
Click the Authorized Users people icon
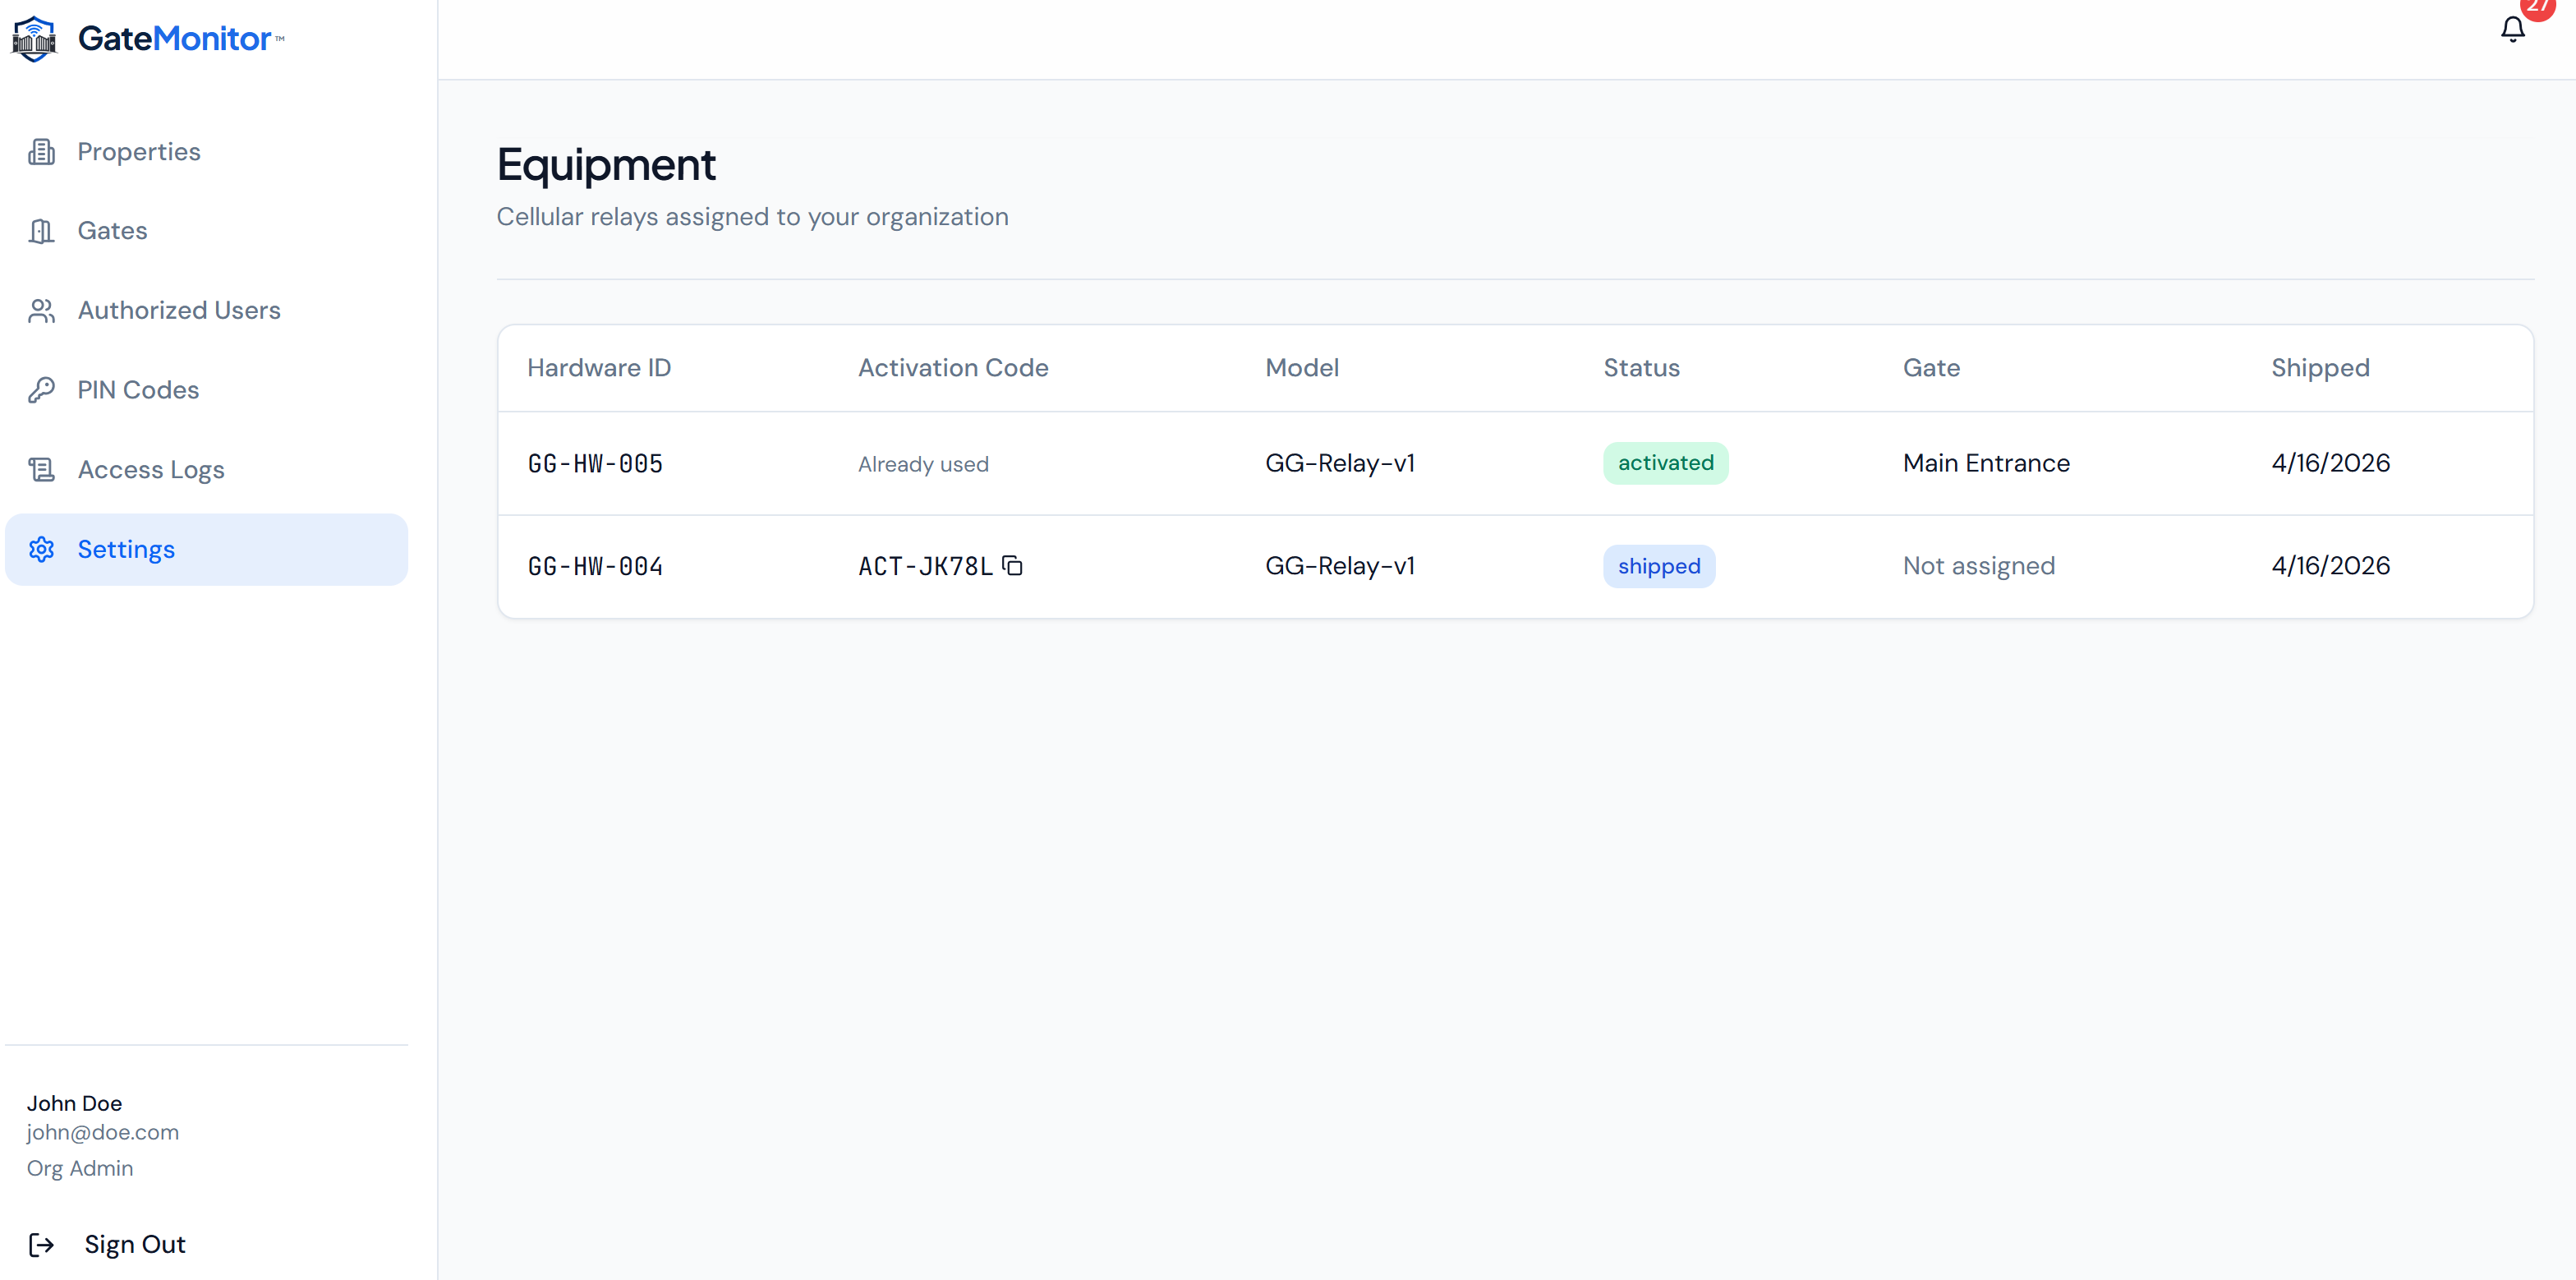(42, 311)
